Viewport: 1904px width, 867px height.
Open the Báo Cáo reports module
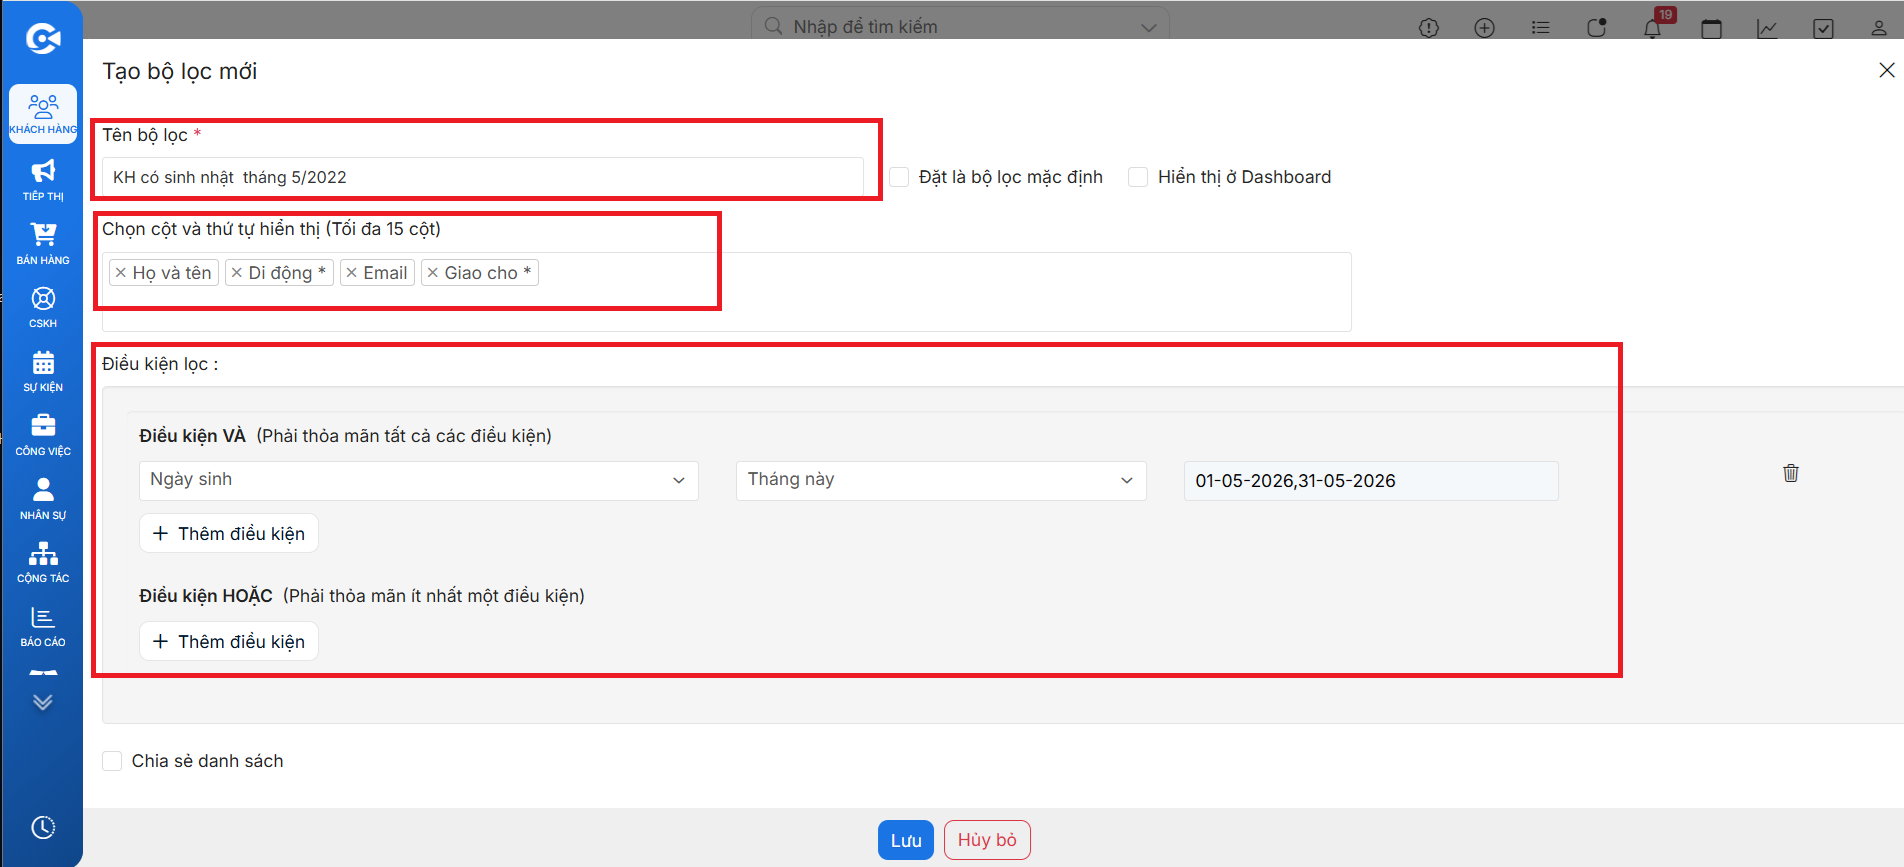43,626
